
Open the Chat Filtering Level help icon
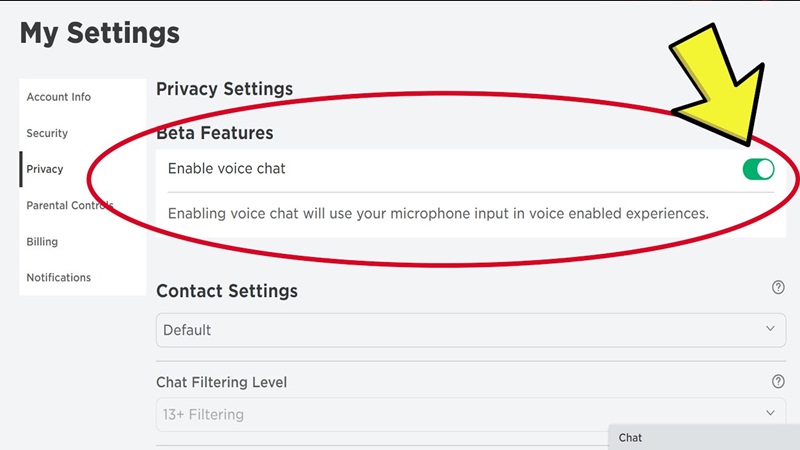[778, 381]
